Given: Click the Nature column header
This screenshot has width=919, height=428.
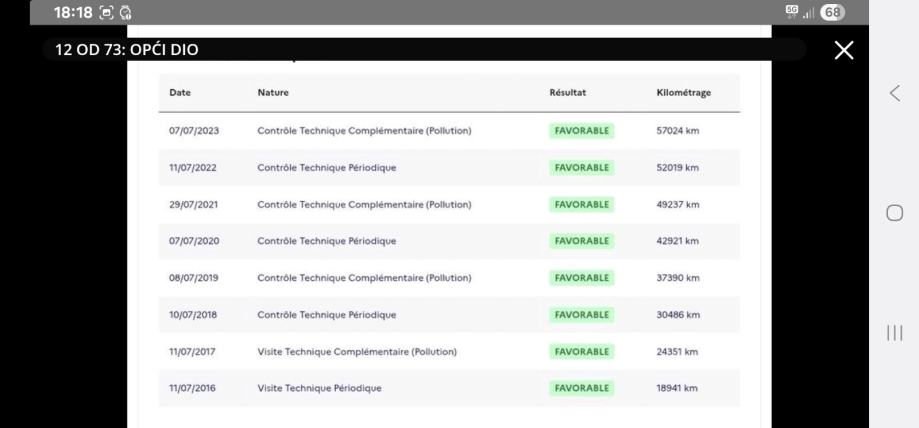Looking at the screenshot, I should (x=276, y=93).
